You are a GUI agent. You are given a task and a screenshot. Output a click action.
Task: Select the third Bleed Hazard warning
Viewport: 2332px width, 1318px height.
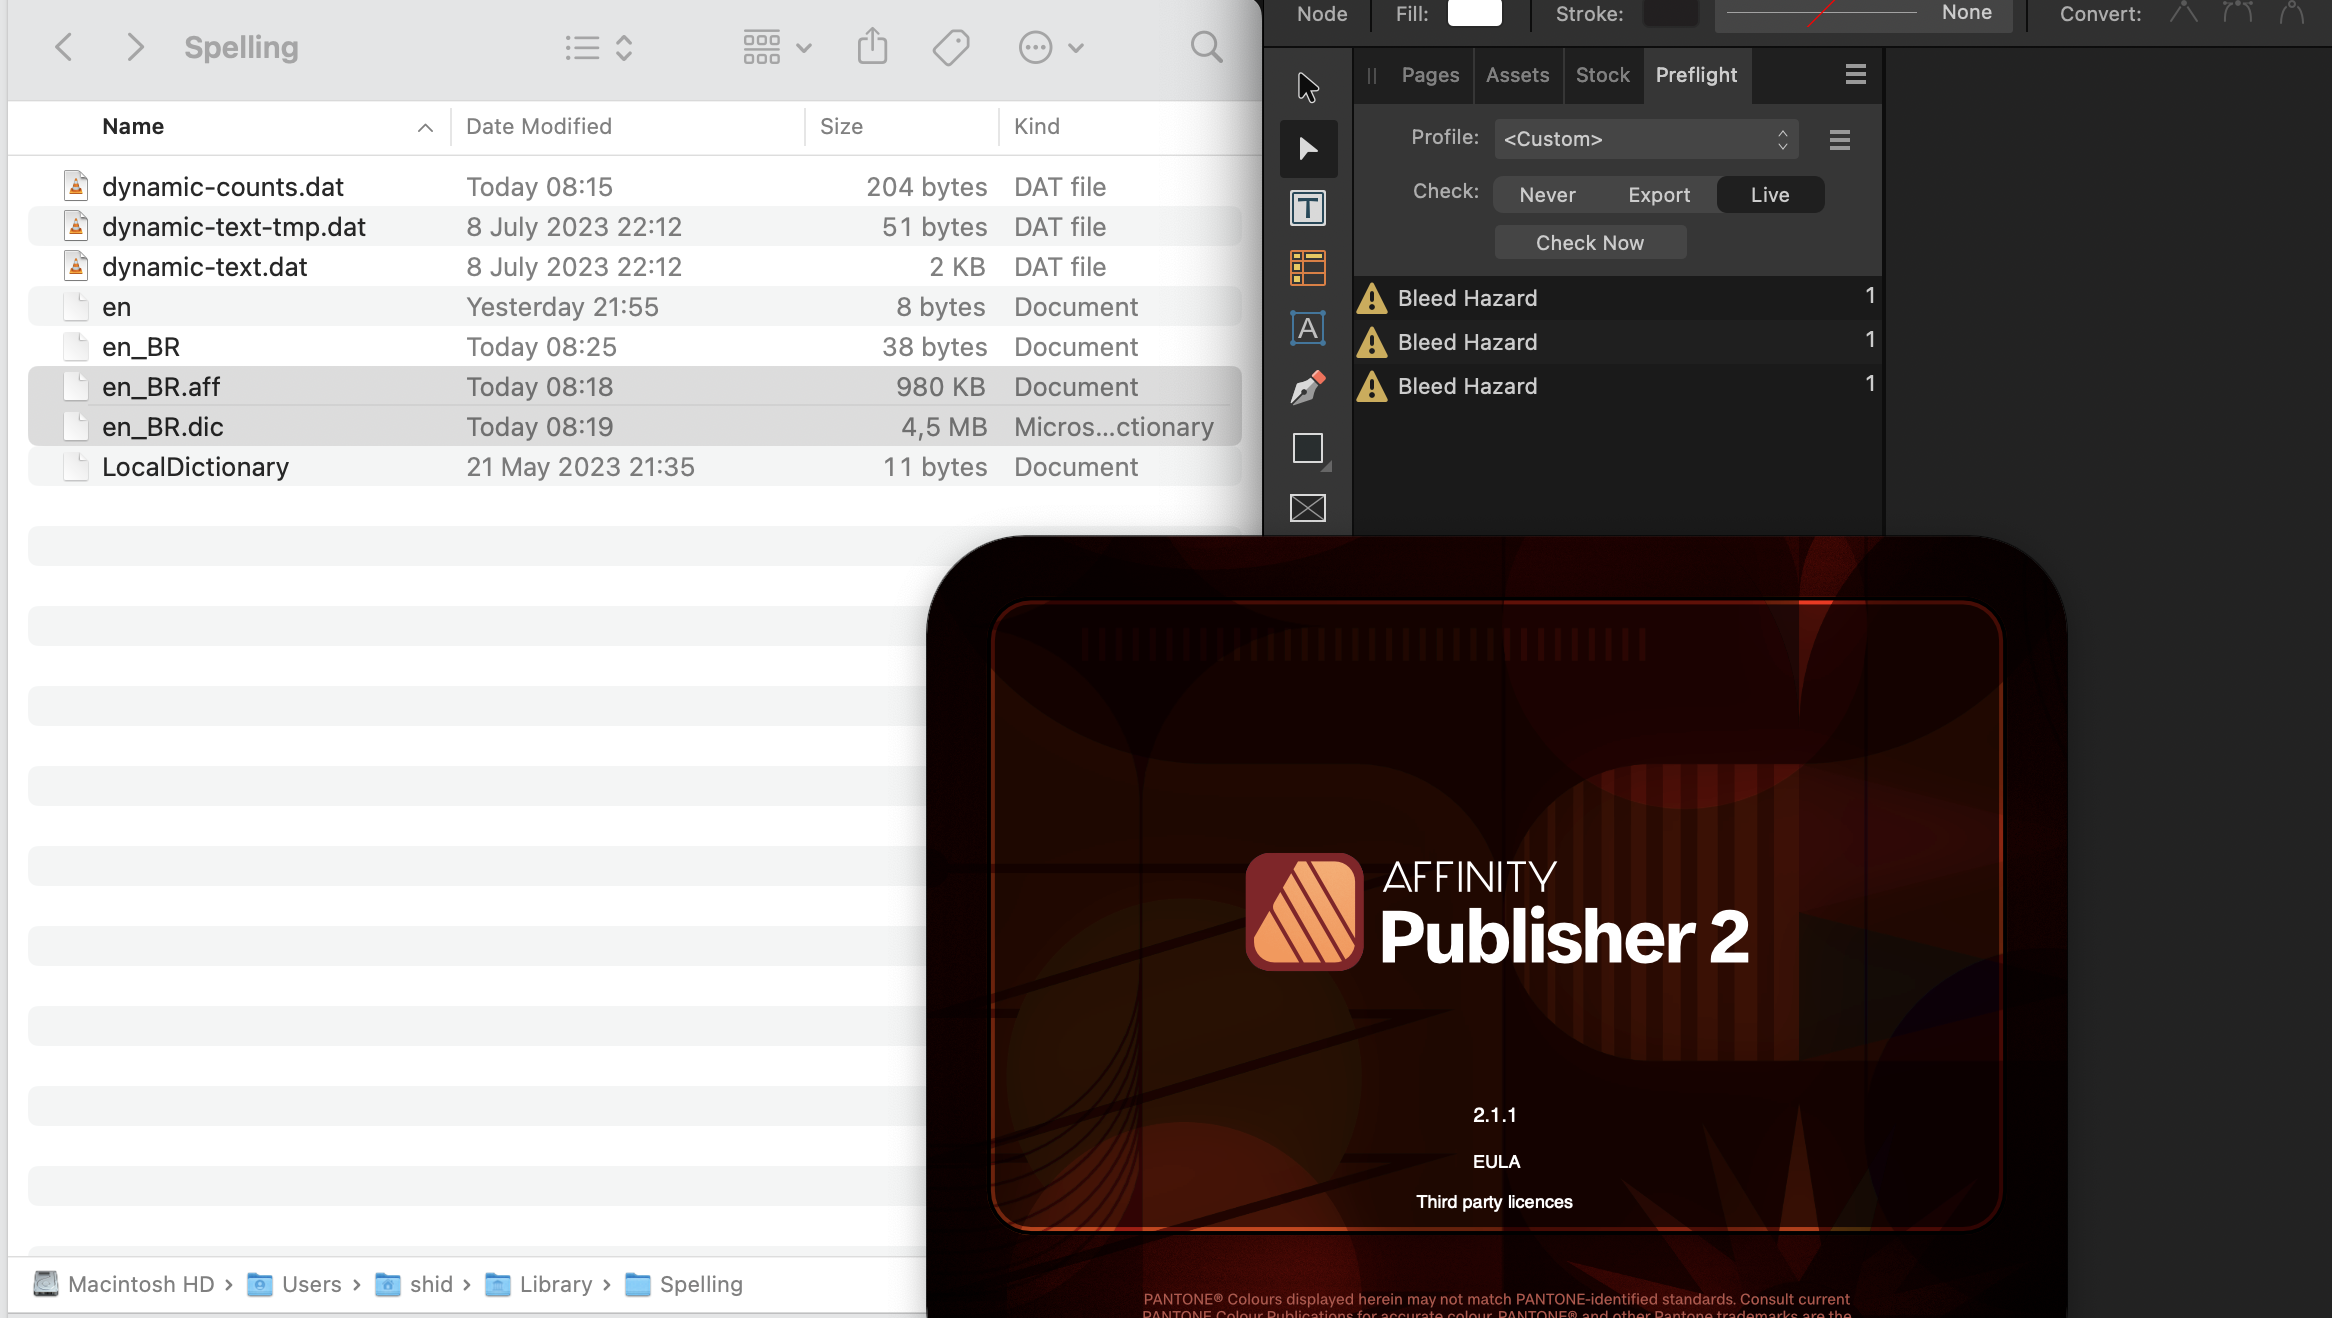pos(1617,386)
